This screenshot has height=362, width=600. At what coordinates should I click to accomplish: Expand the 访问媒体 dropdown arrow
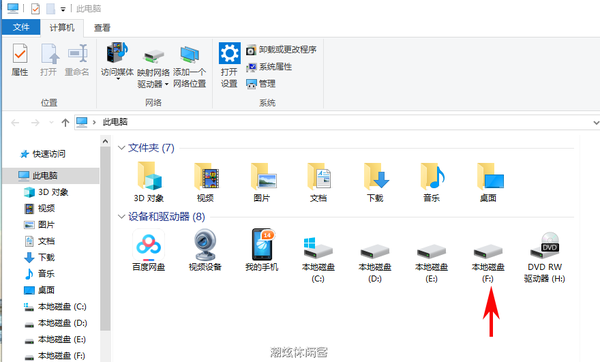[x=118, y=79]
